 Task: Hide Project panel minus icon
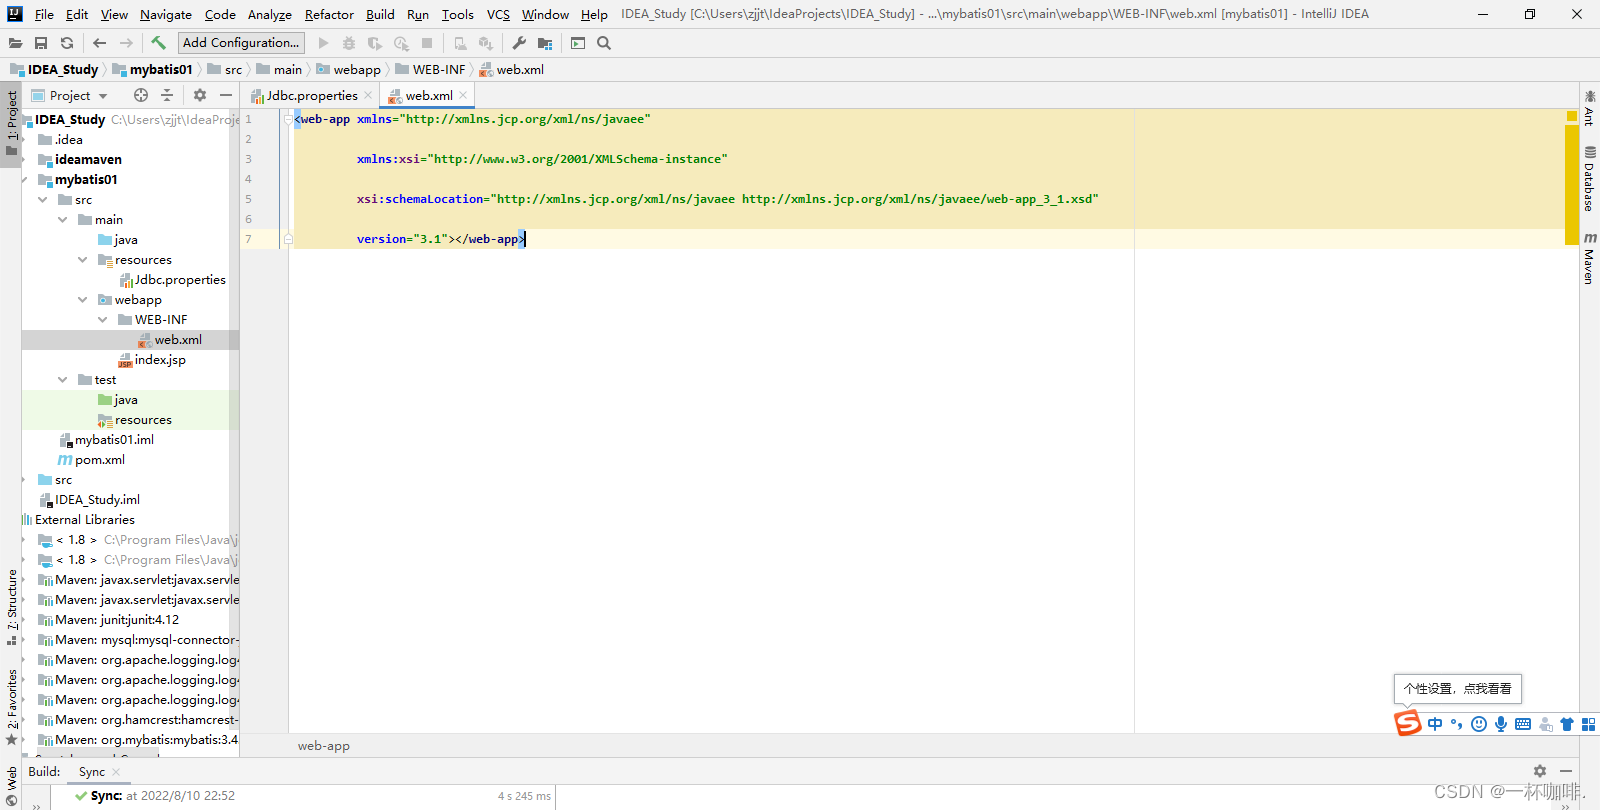pos(226,95)
